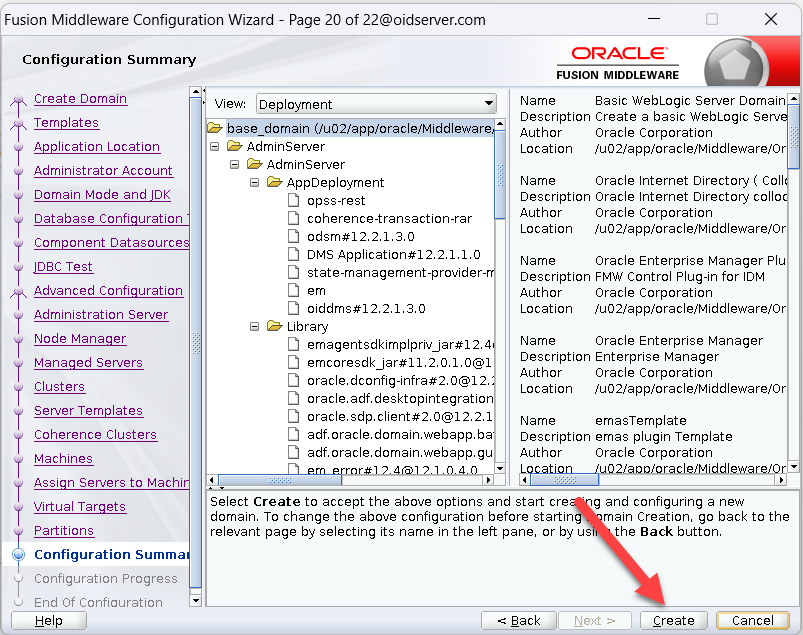Select the coherence-transaction-rar tree item
Screen dimensions: 803x635
coord(389,218)
